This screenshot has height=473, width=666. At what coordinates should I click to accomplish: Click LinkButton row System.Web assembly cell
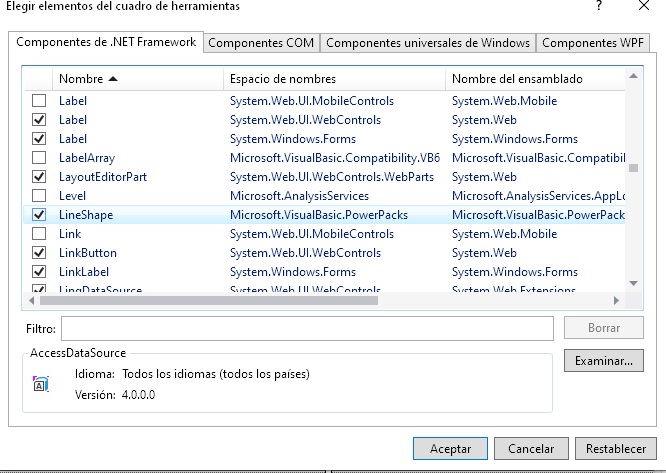(x=484, y=253)
